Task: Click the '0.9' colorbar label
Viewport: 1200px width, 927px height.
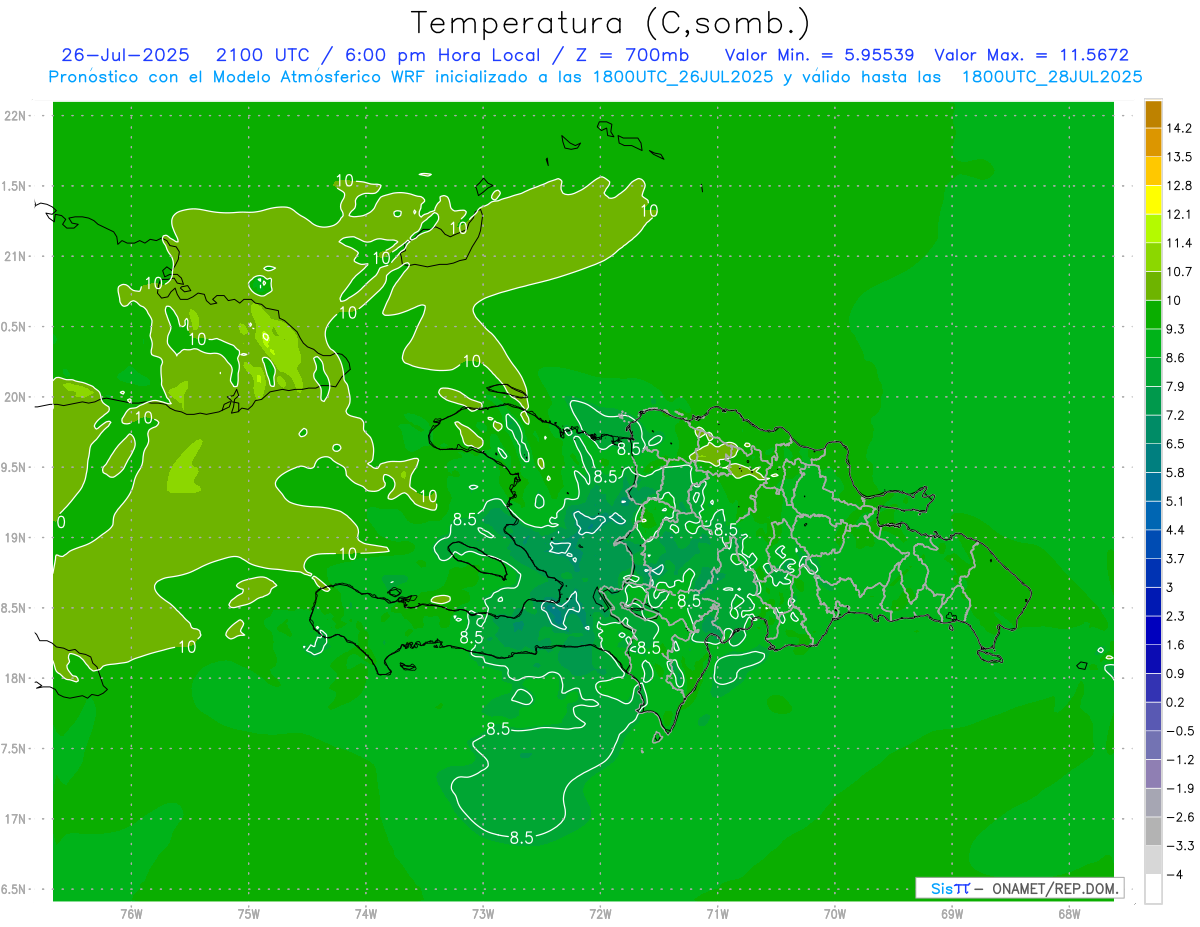Action: coord(1176,673)
